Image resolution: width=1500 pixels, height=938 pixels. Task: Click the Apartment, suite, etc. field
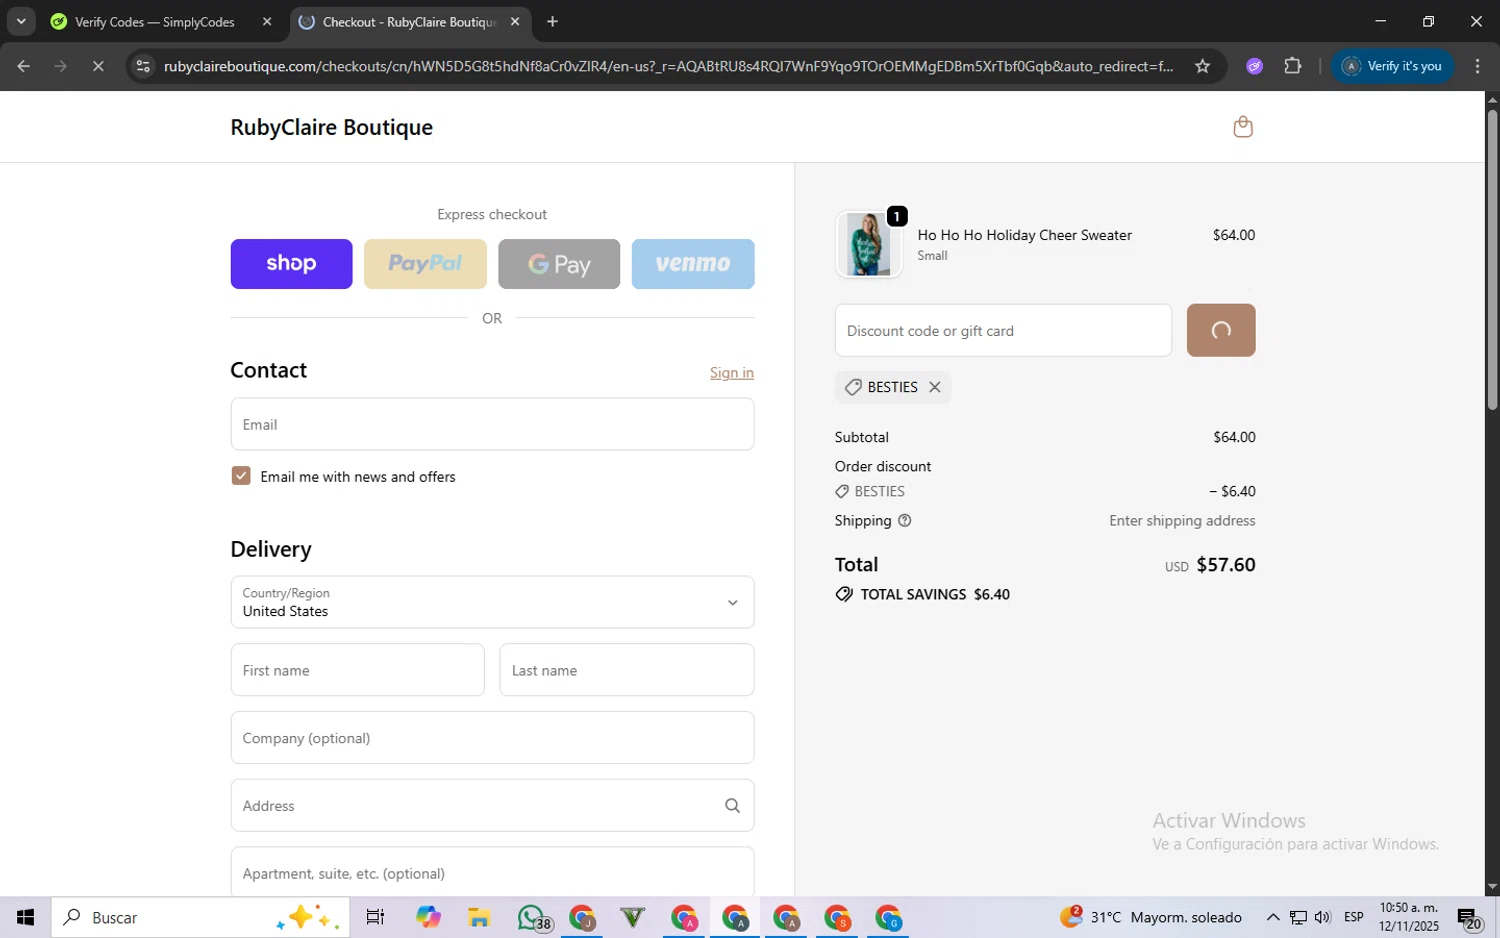pos(492,872)
